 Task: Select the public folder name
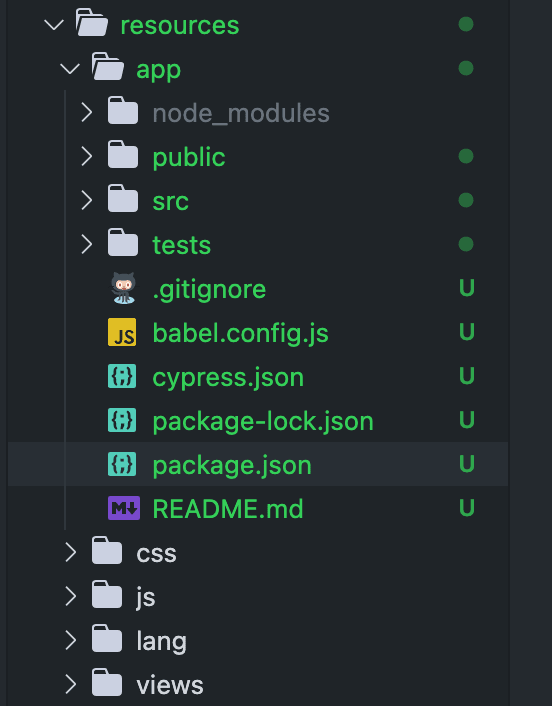click(189, 158)
